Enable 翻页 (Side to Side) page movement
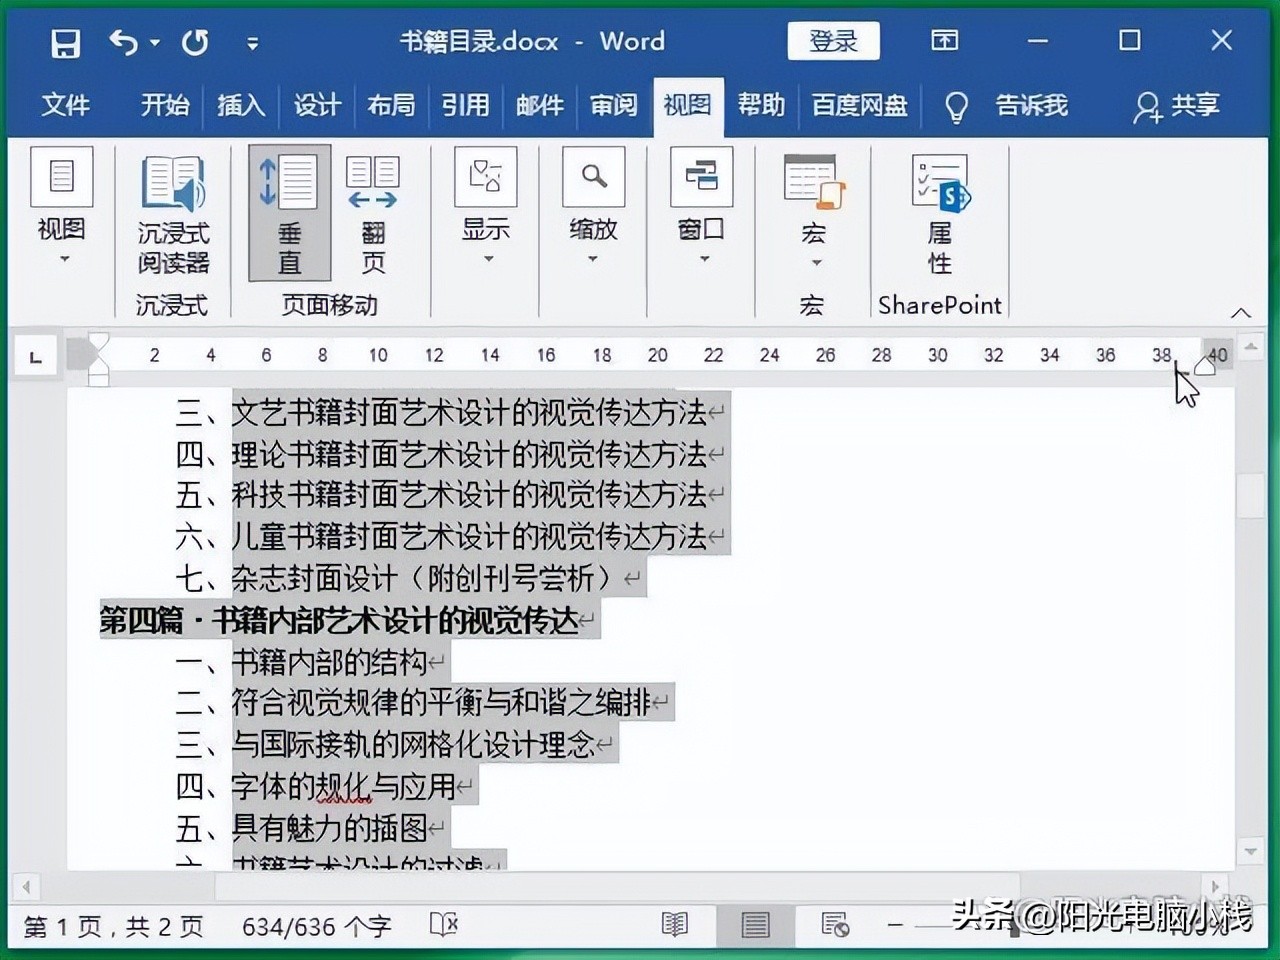1280x960 pixels. pos(372,210)
